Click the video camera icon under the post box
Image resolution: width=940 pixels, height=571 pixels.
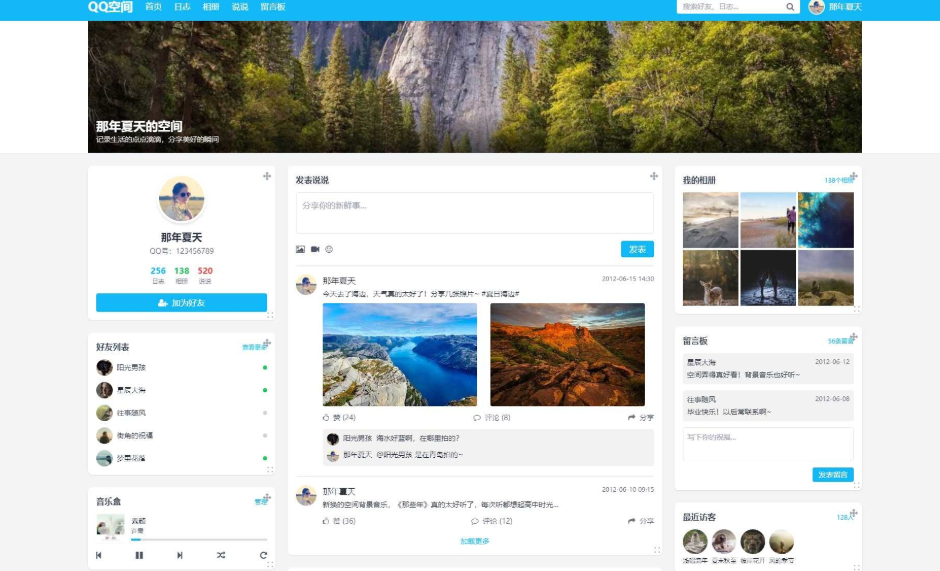[315, 249]
